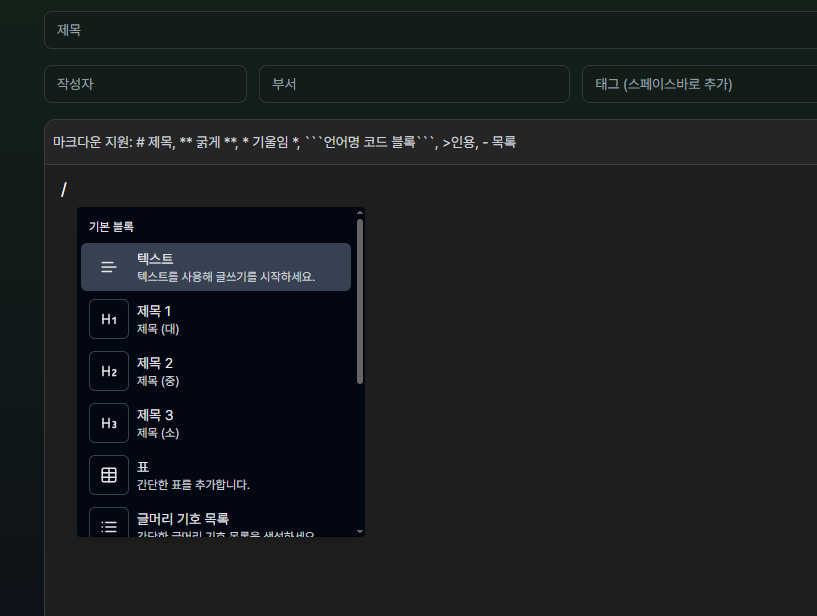Viewport: 817px width, 616px height.
Task: Focus the 태그 tag input field
Action: (x=700, y=84)
